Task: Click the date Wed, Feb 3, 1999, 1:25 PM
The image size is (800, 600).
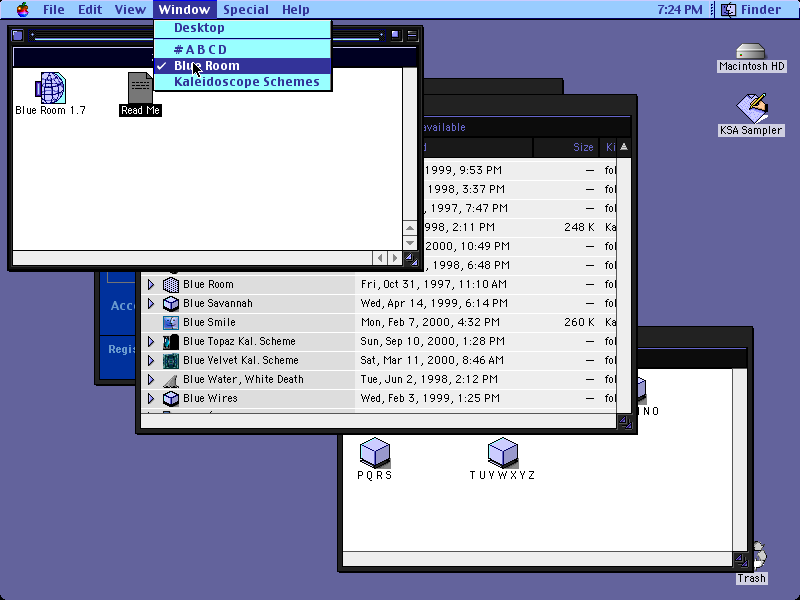Action: 430,398
